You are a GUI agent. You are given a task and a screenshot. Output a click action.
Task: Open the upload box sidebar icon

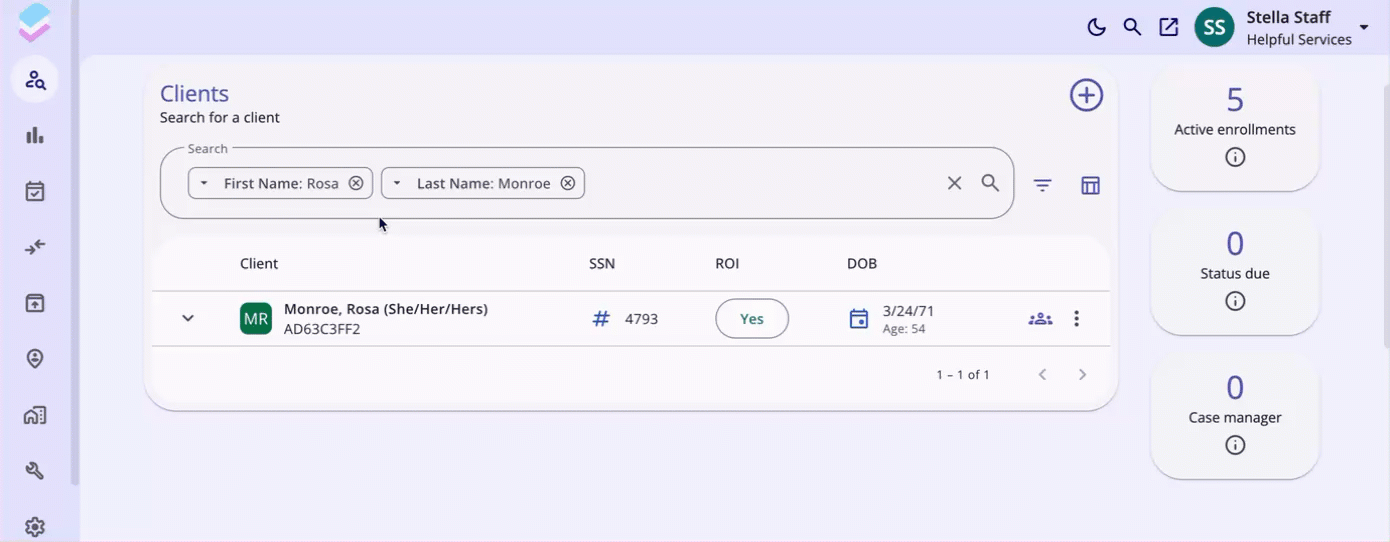click(x=35, y=303)
